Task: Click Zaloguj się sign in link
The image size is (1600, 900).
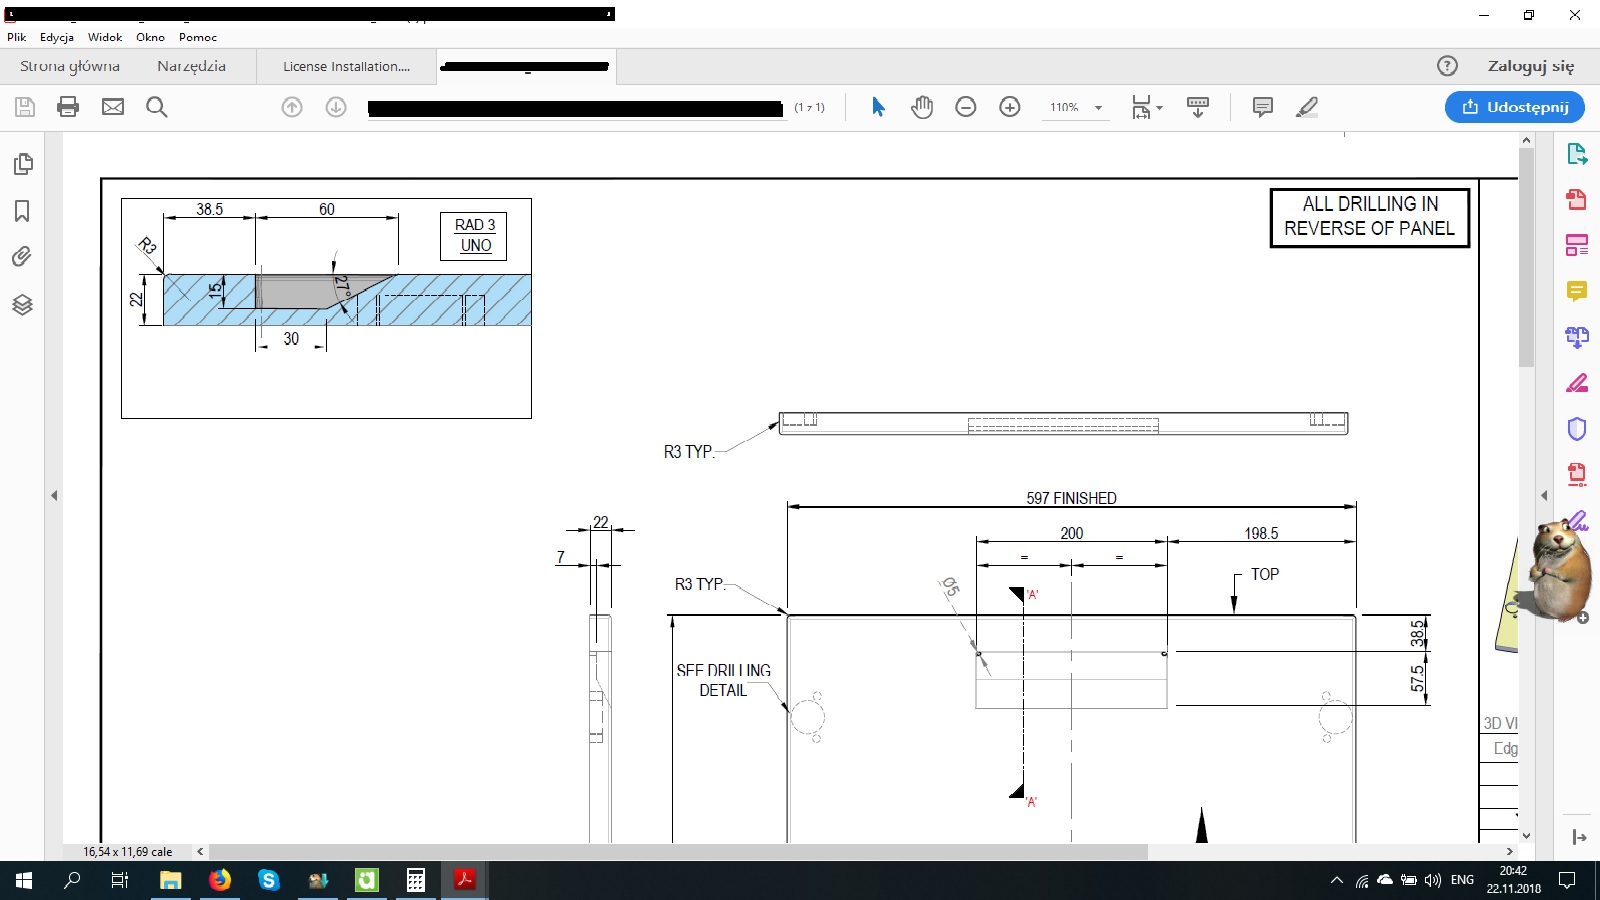Action: [x=1531, y=66]
